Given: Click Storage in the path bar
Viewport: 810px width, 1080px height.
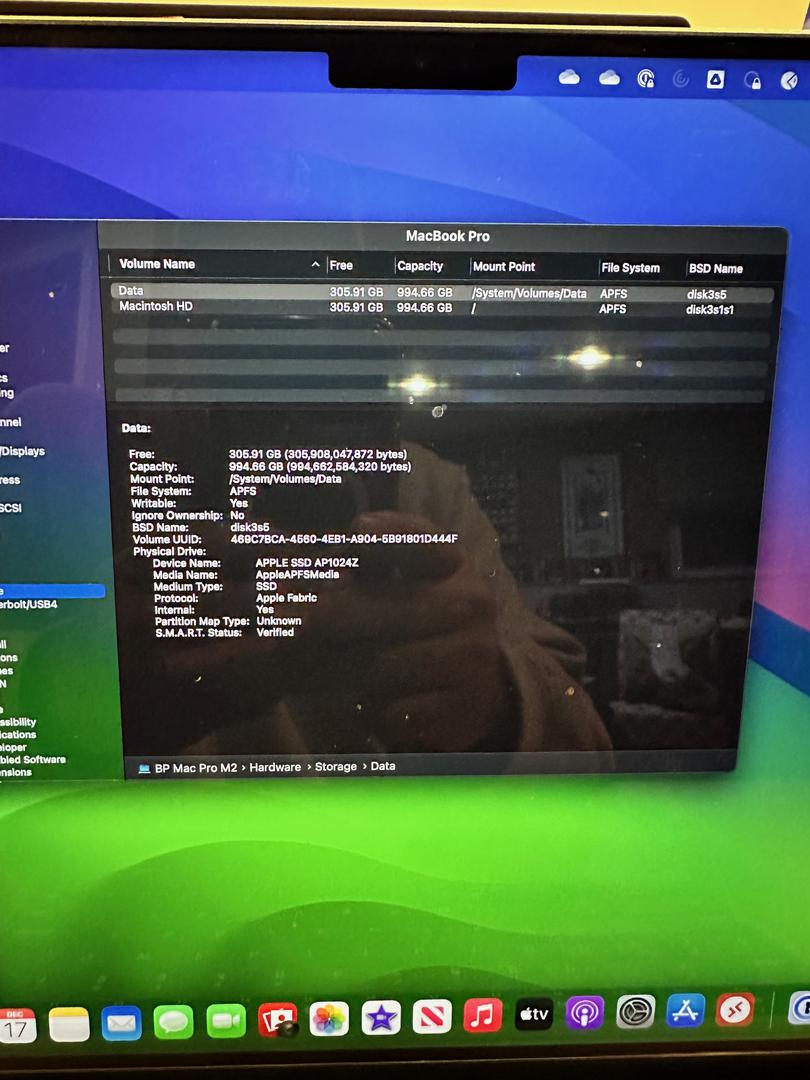Looking at the screenshot, I should pos(335,767).
